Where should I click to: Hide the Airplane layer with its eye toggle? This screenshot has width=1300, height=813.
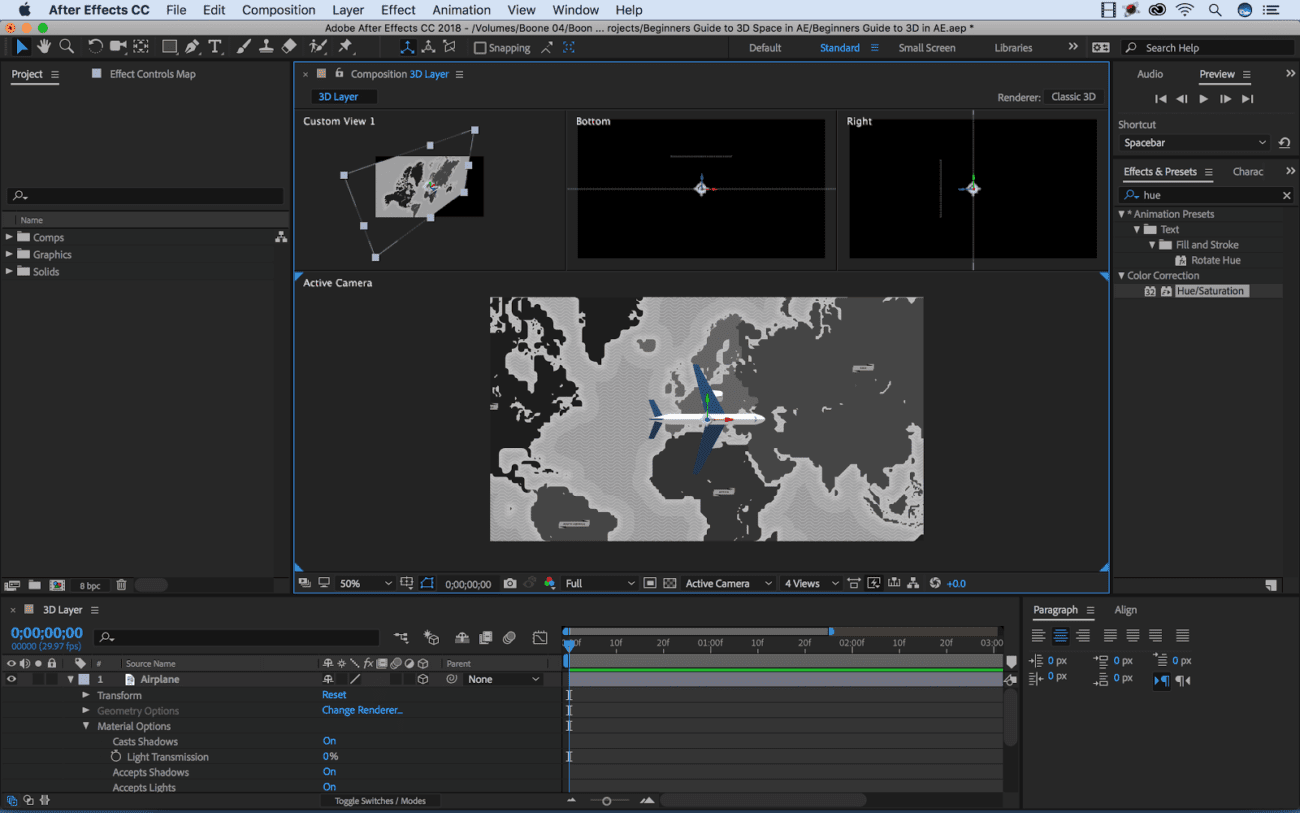pos(10,679)
